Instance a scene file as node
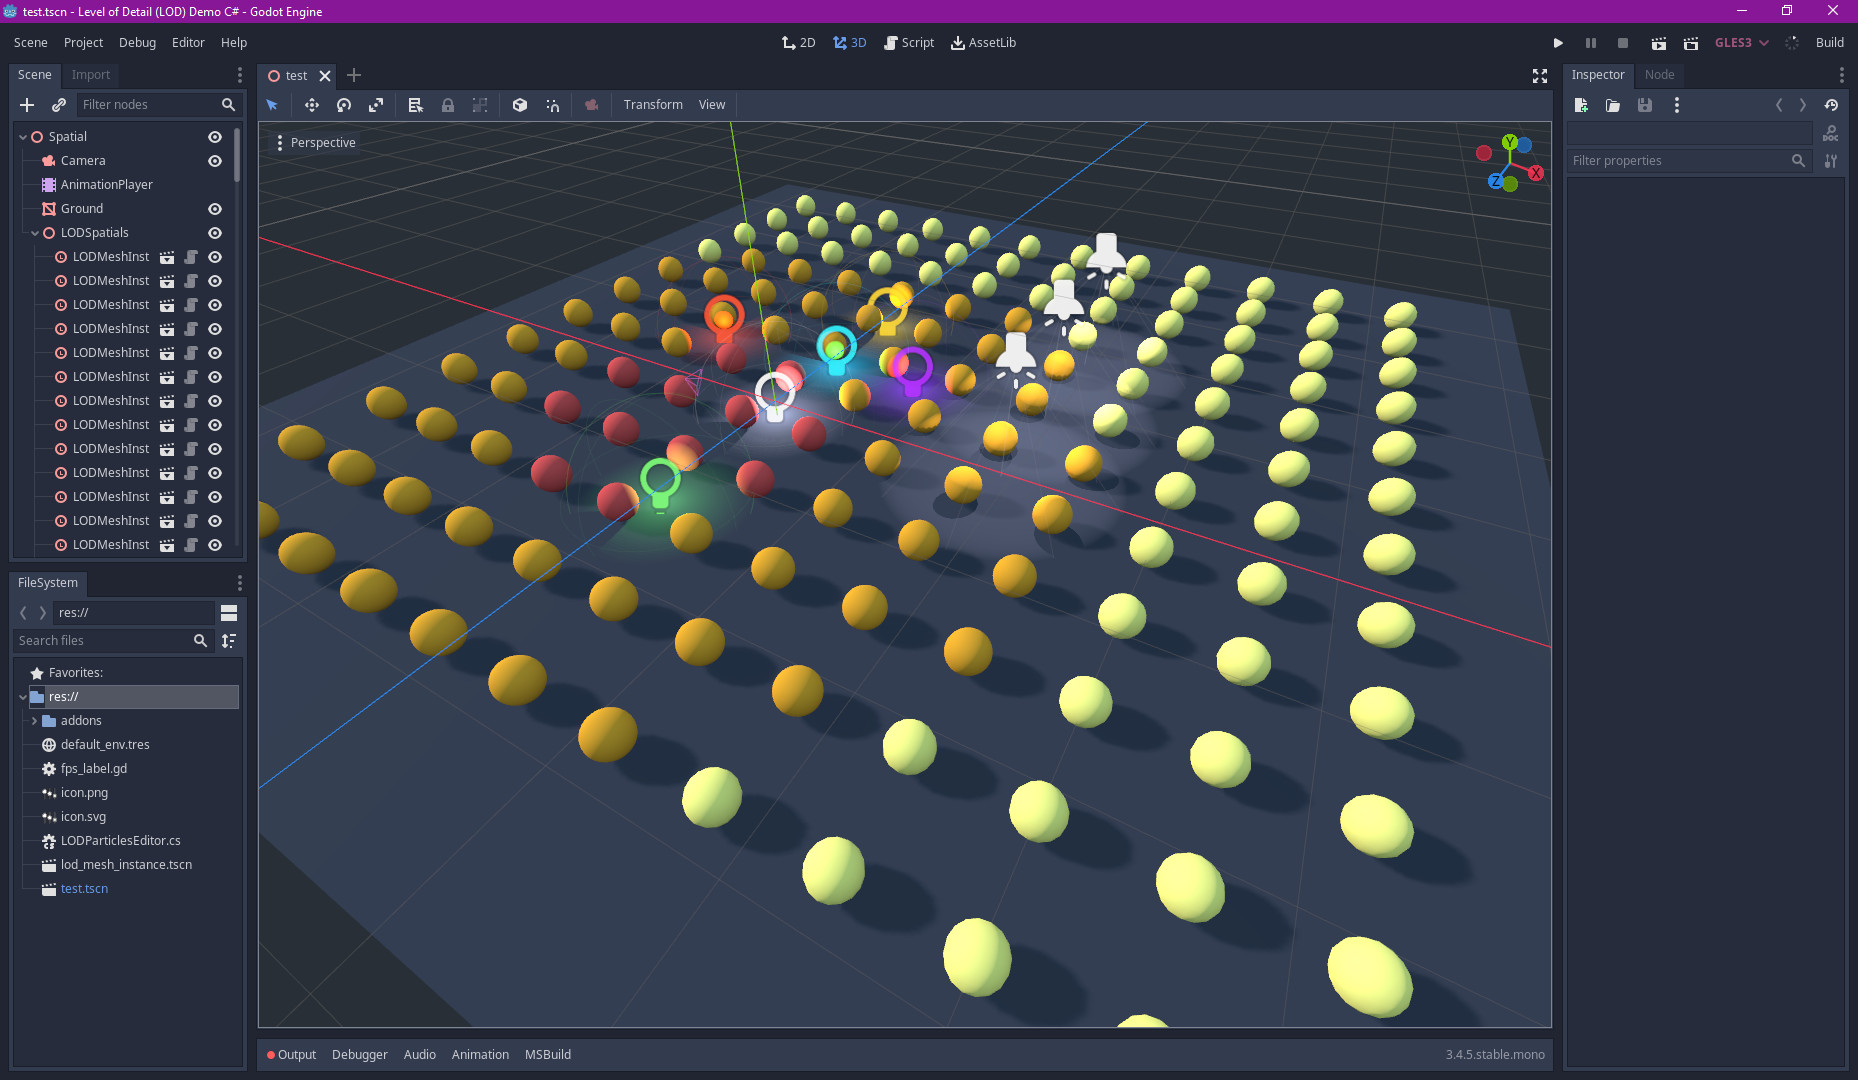The height and width of the screenshot is (1080, 1858). pos(59,104)
